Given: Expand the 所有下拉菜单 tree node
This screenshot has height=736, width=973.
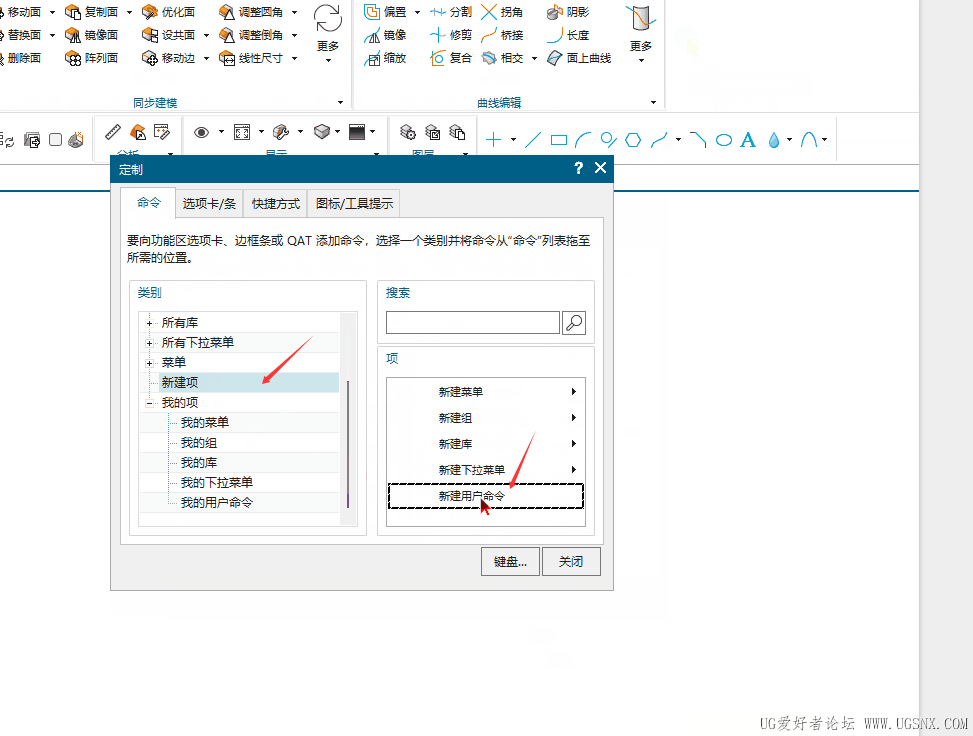Looking at the screenshot, I should point(149,343).
